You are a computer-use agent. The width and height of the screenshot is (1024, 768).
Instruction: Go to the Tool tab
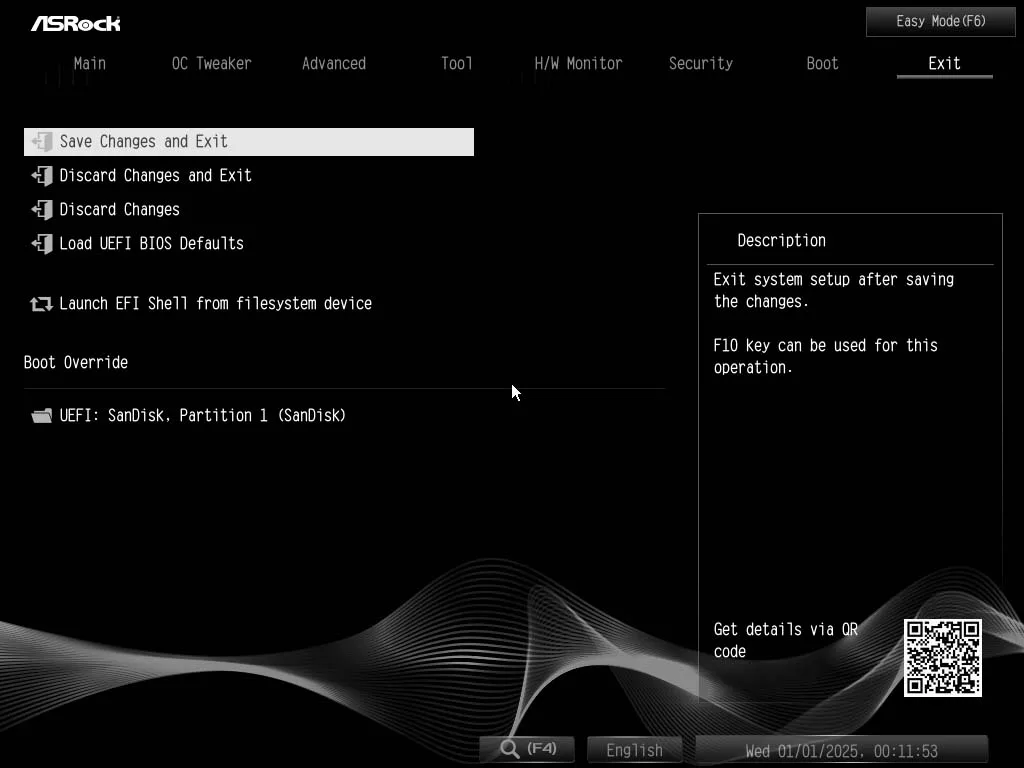click(456, 63)
